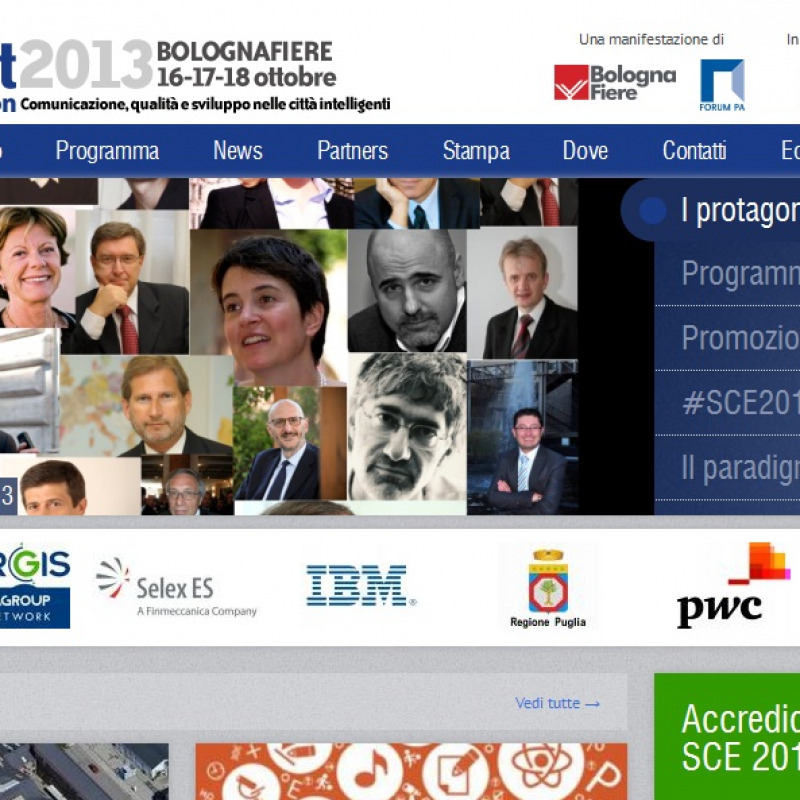Select the blue dot beside I protagonisti
Screen dimensions: 800x800
pyautogui.click(x=653, y=210)
